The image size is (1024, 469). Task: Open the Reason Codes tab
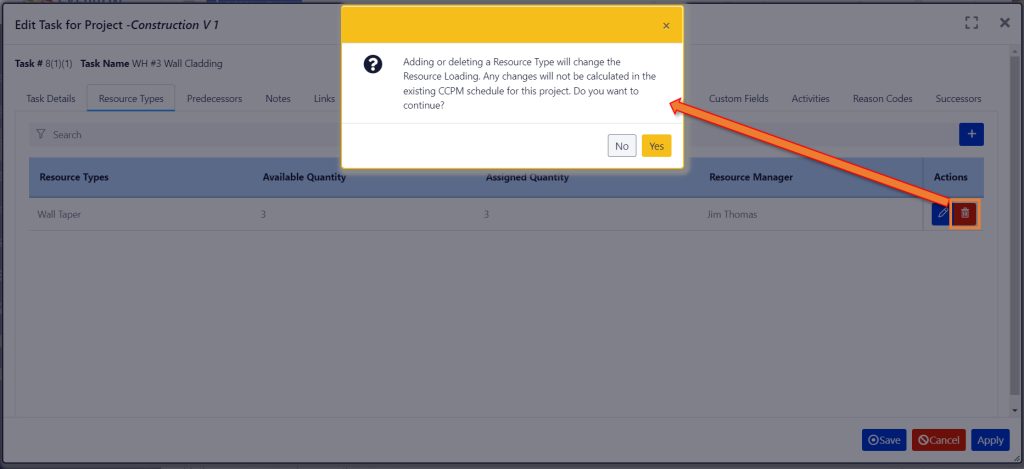pyautogui.click(x=882, y=99)
